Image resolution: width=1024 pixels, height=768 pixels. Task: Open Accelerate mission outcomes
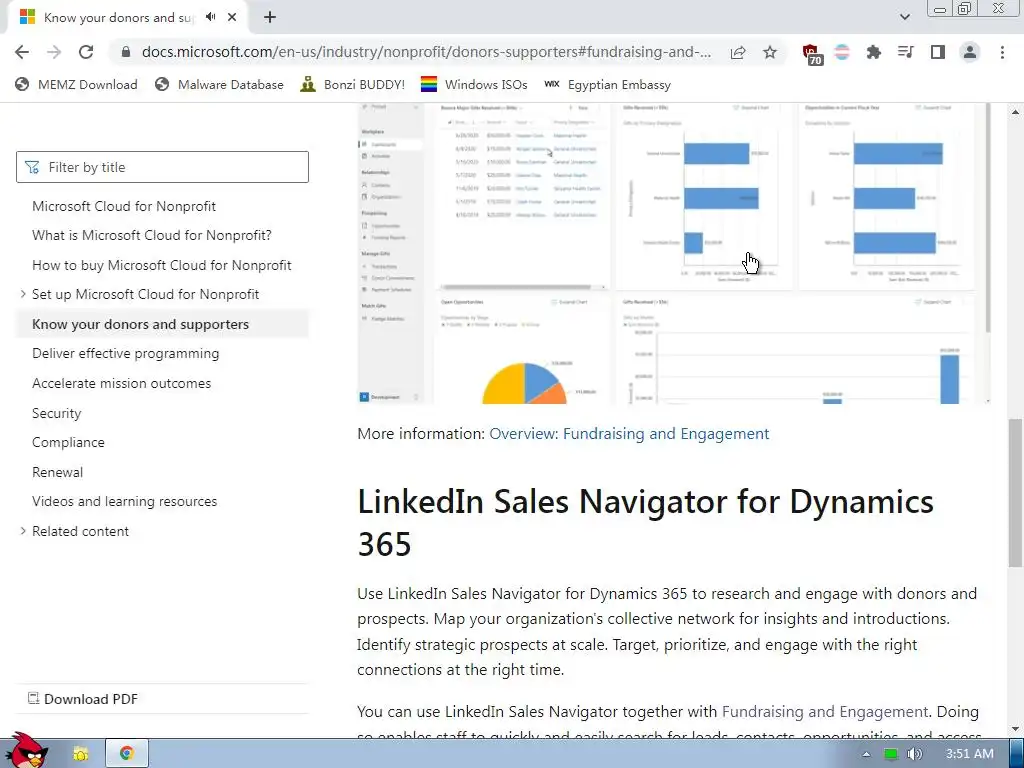(121, 383)
